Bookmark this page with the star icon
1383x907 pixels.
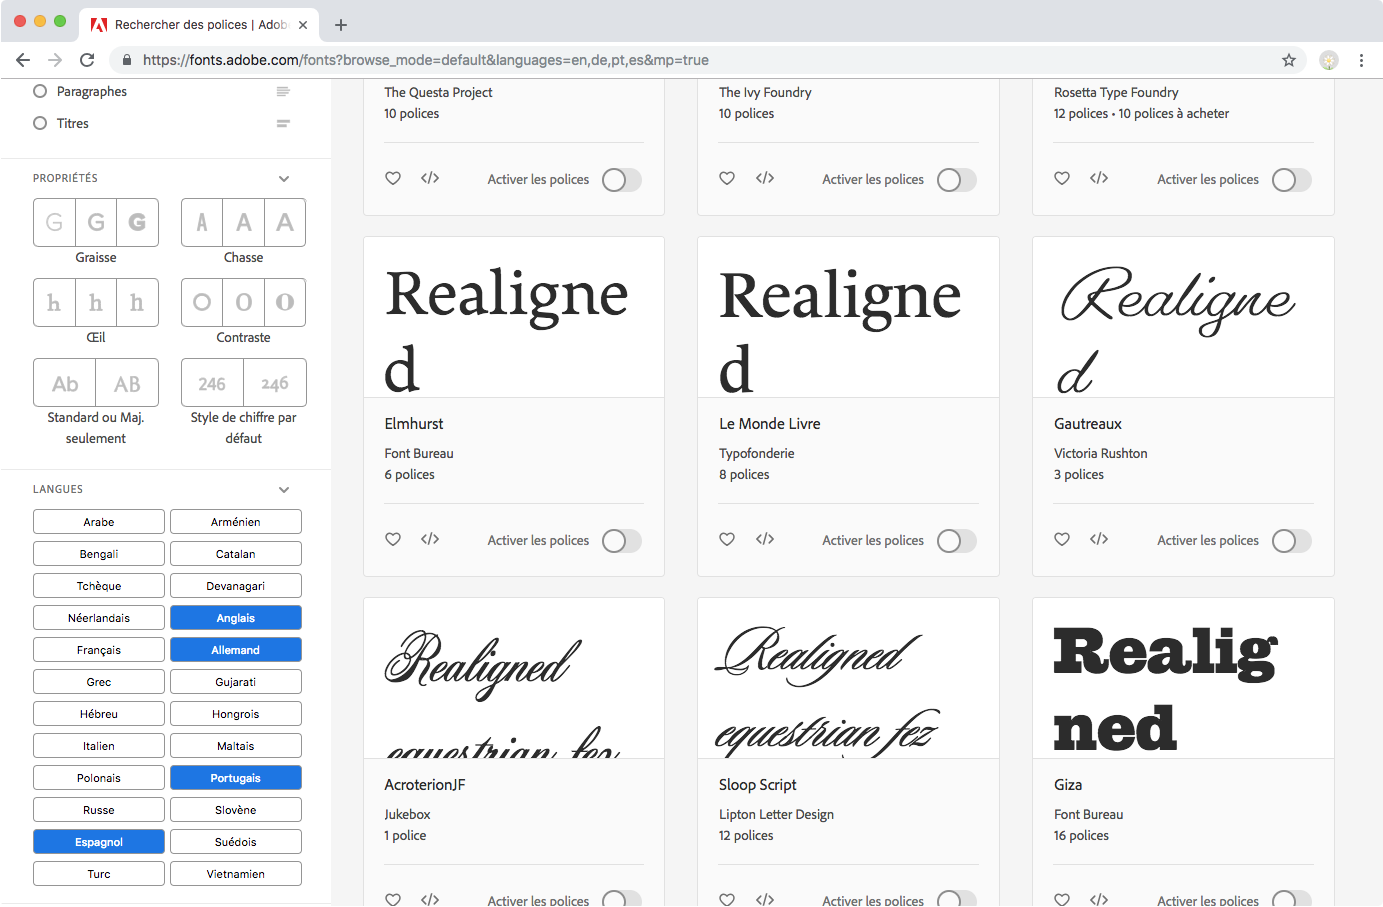click(1289, 60)
